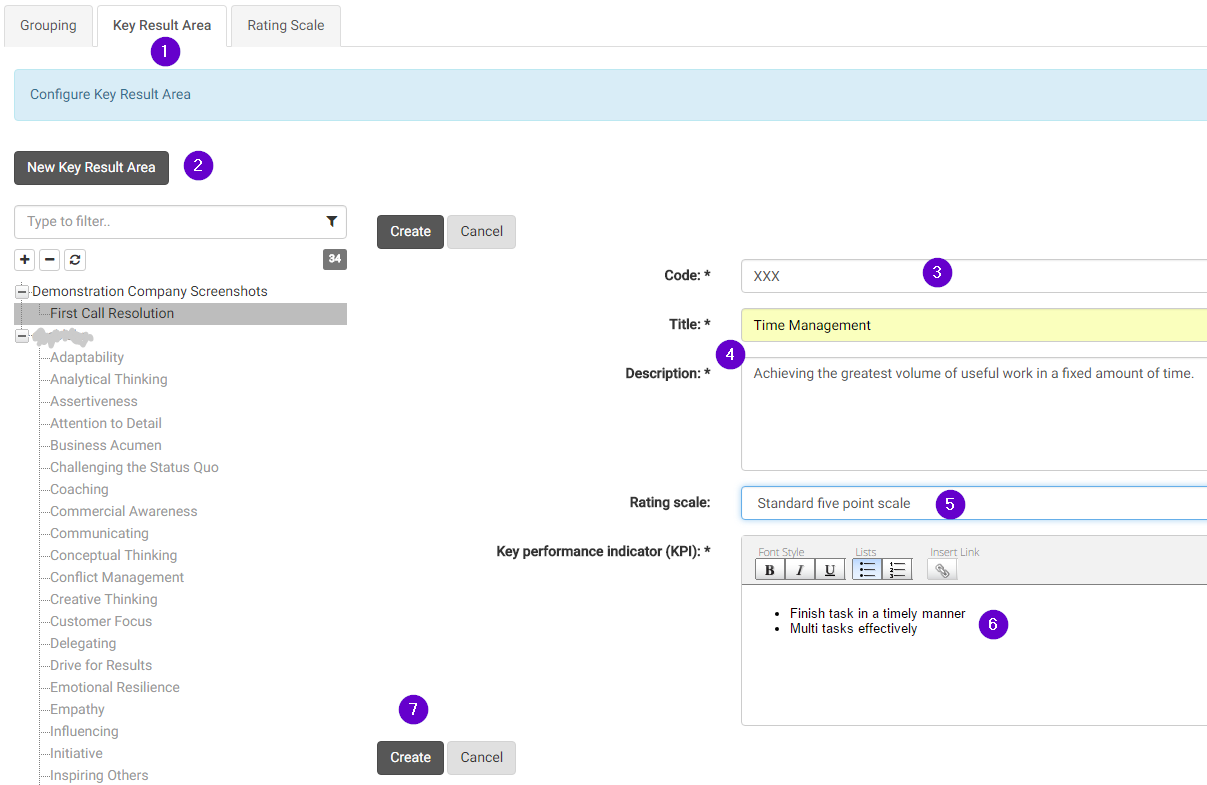Click the 'Multi tasks effectively' bullet

point(853,629)
